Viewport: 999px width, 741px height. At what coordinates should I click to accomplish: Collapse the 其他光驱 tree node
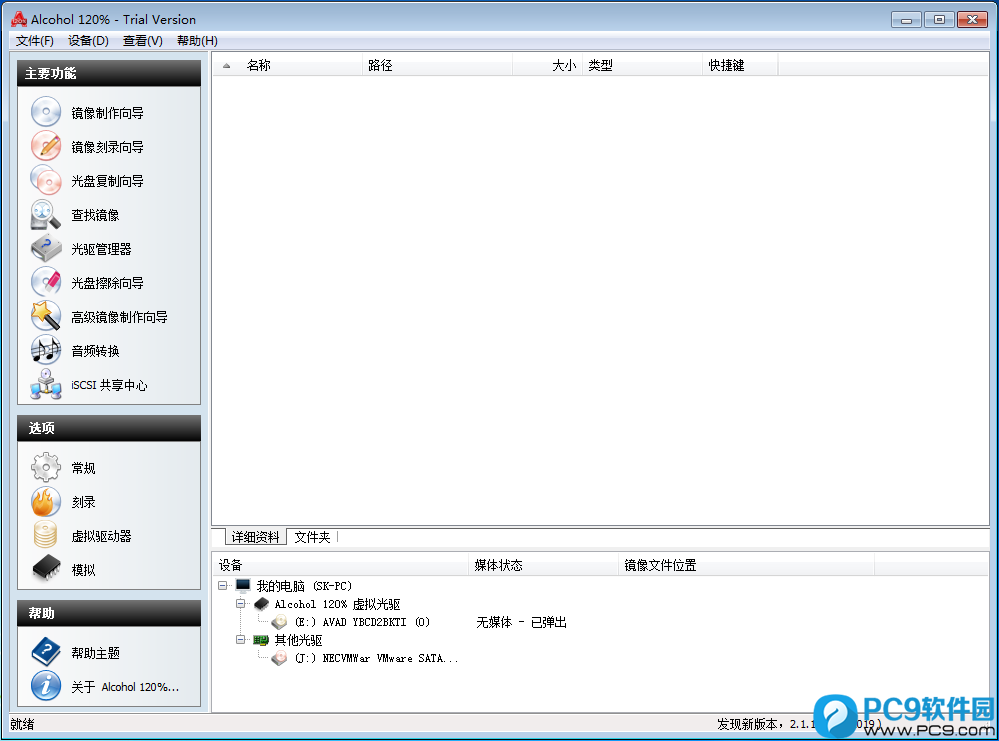pos(240,640)
